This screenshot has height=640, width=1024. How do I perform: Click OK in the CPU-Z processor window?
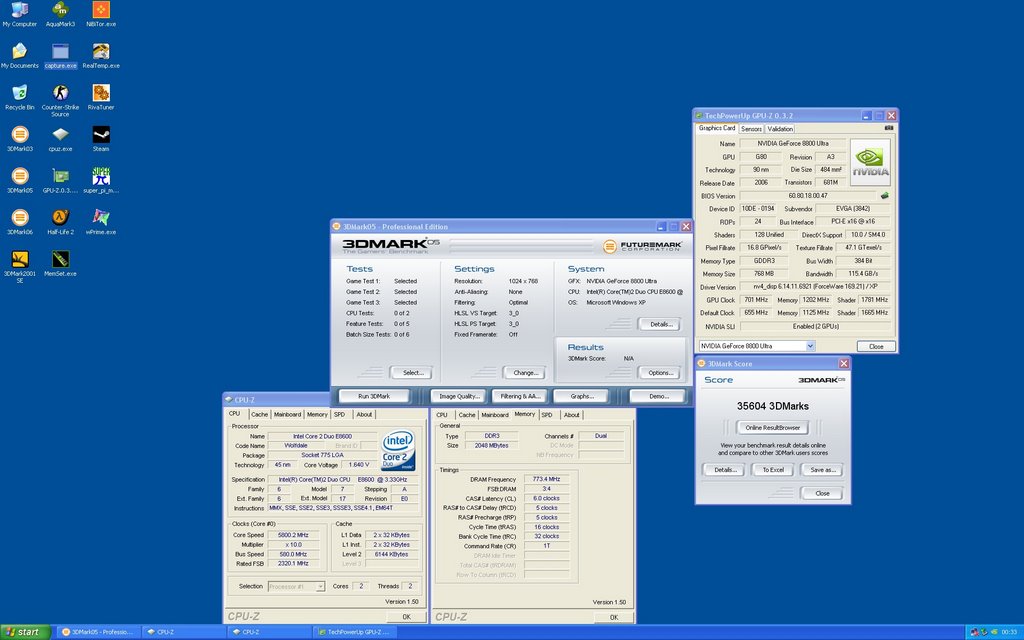pyautogui.click(x=406, y=616)
